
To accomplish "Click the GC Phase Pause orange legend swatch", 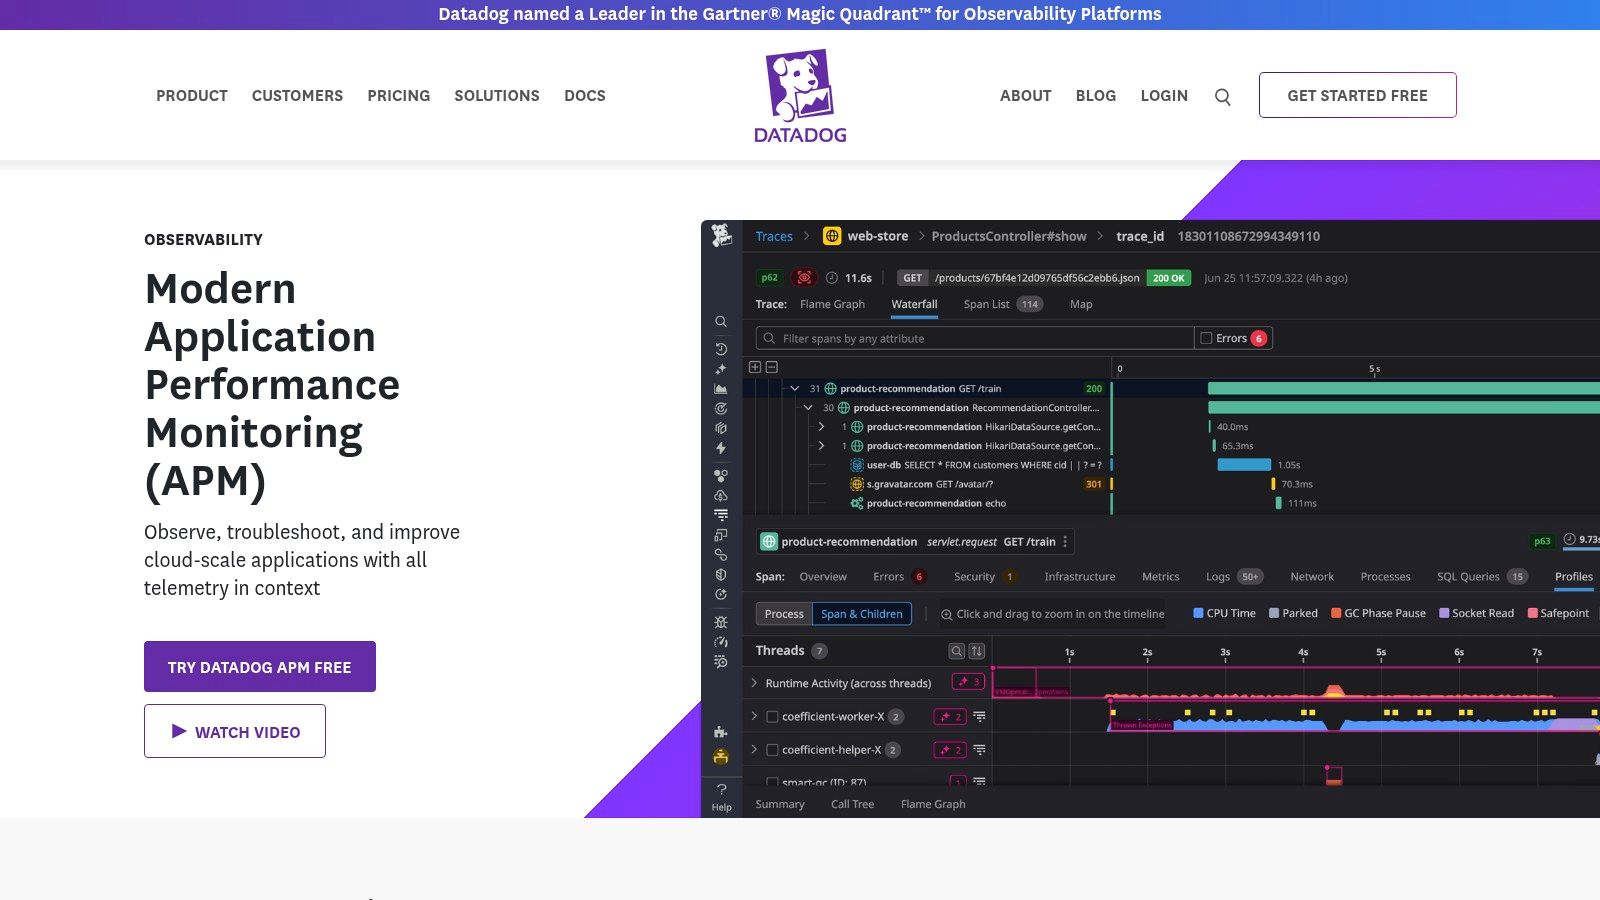I will click(x=1336, y=613).
